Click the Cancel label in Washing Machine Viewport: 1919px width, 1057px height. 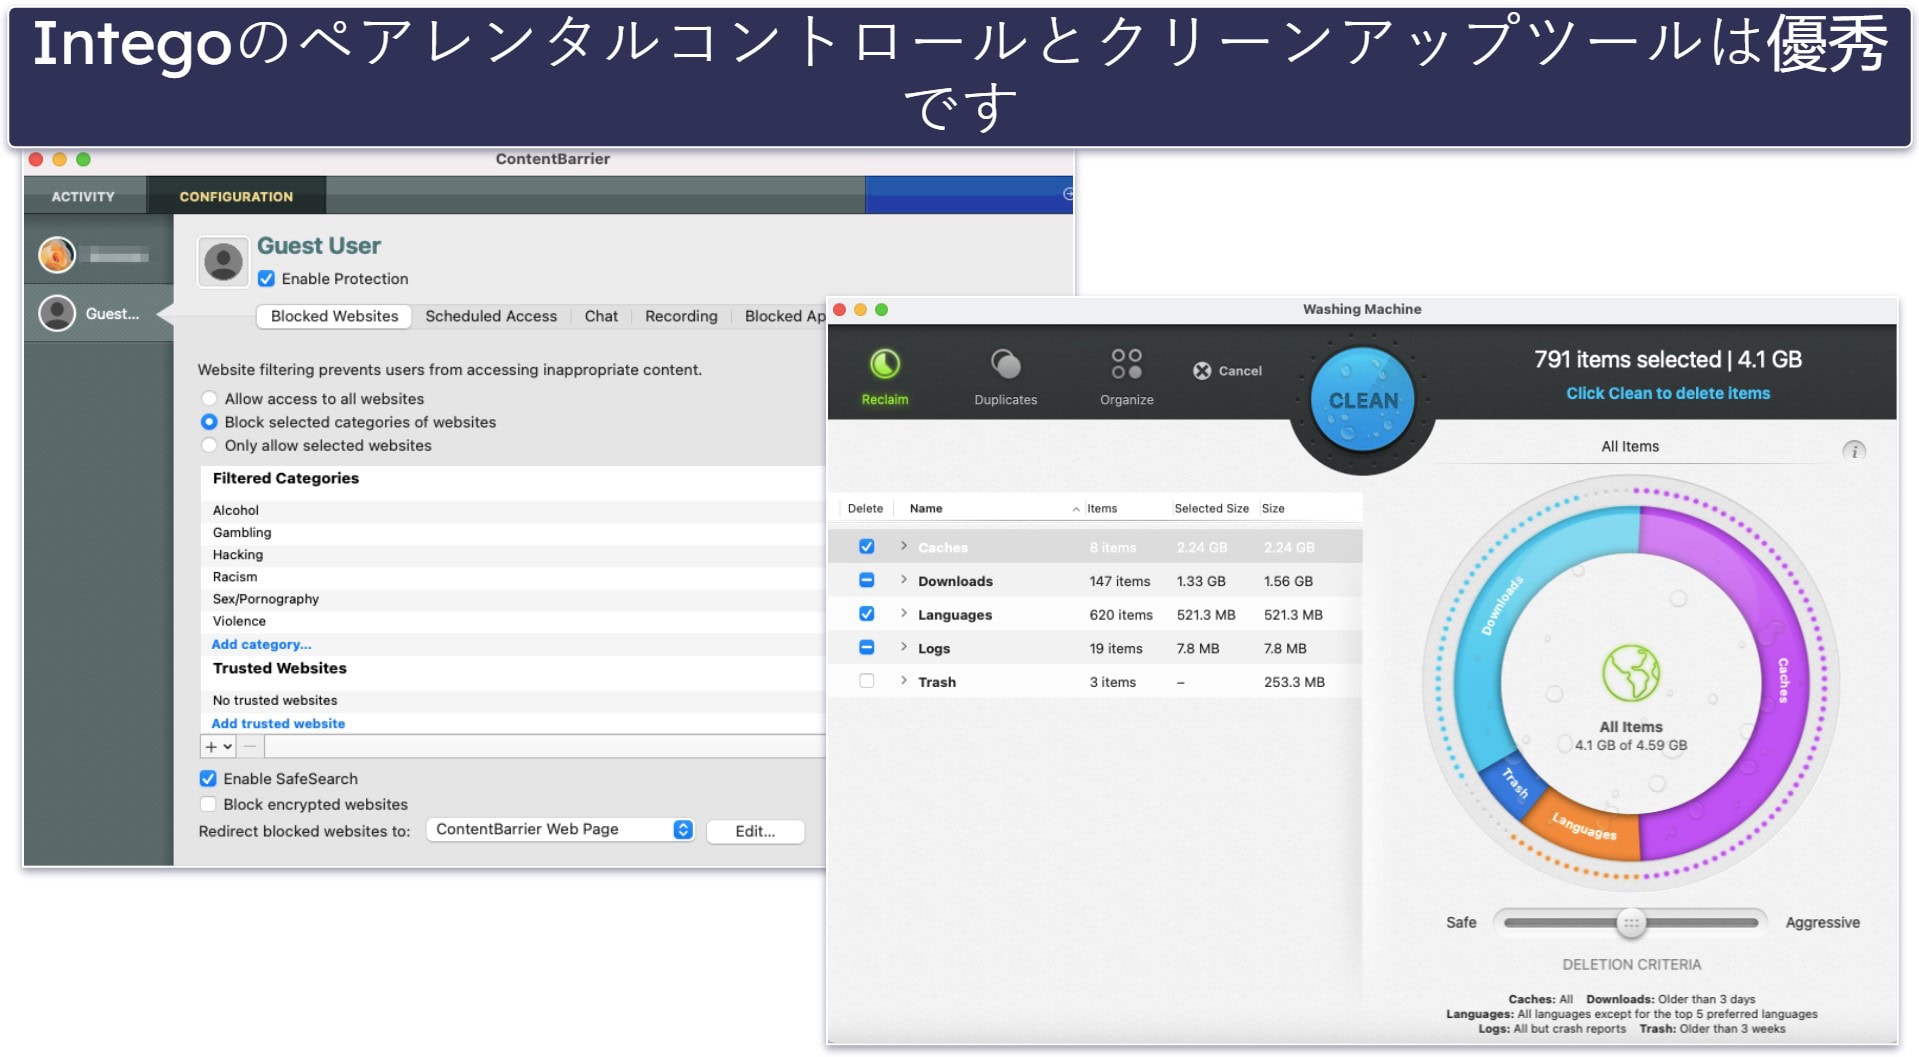tap(1240, 371)
